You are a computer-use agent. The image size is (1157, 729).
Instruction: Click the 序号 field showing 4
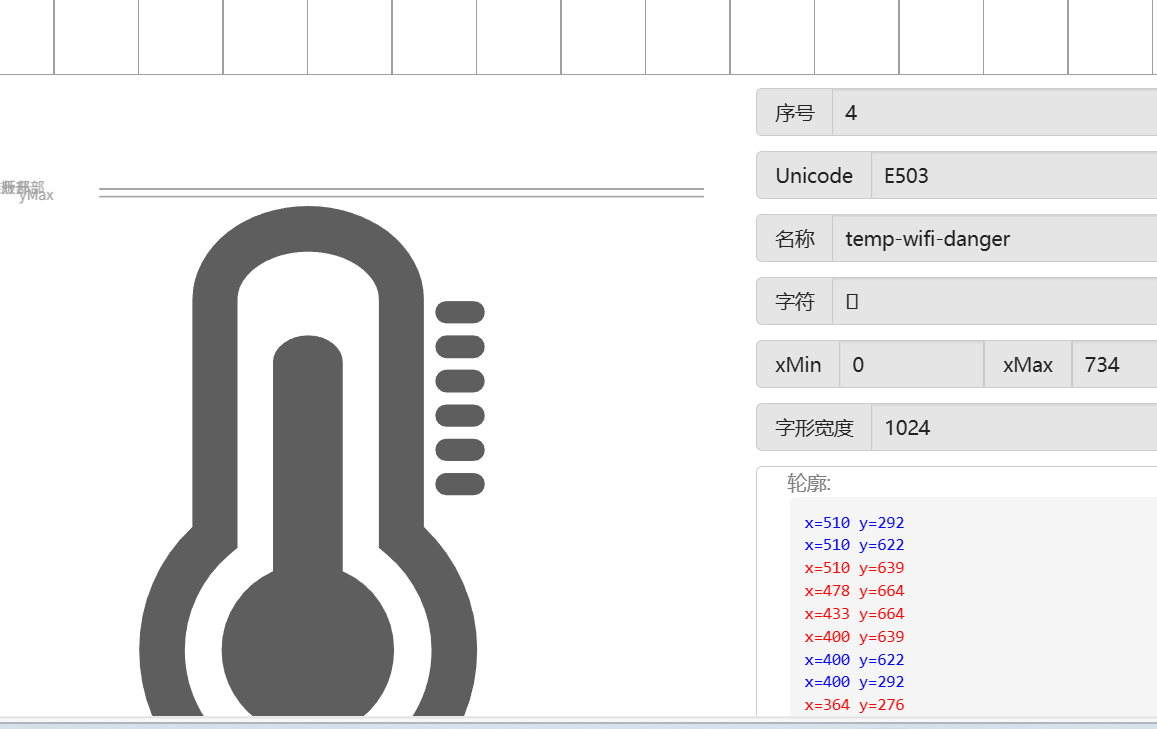(995, 113)
